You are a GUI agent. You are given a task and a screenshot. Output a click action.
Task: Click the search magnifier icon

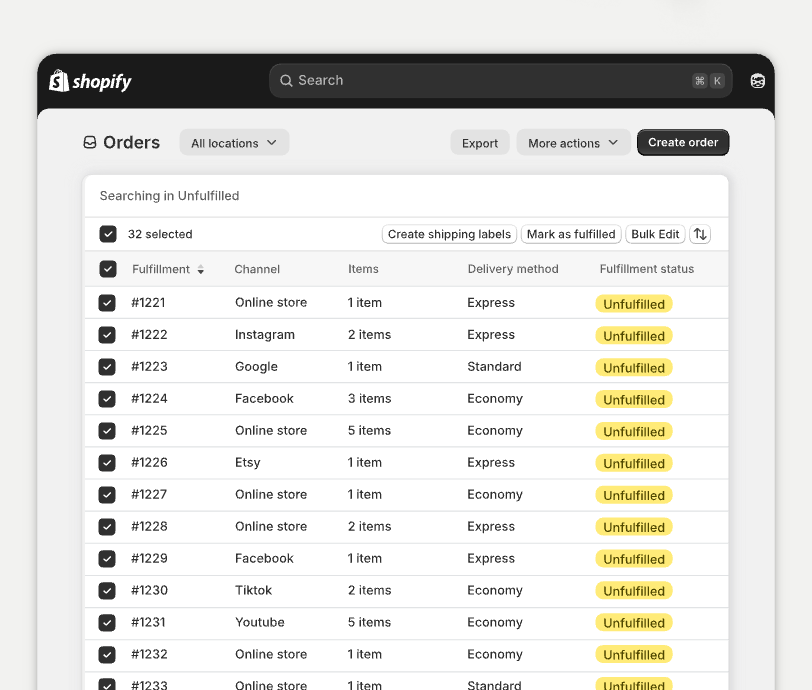tap(286, 81)
